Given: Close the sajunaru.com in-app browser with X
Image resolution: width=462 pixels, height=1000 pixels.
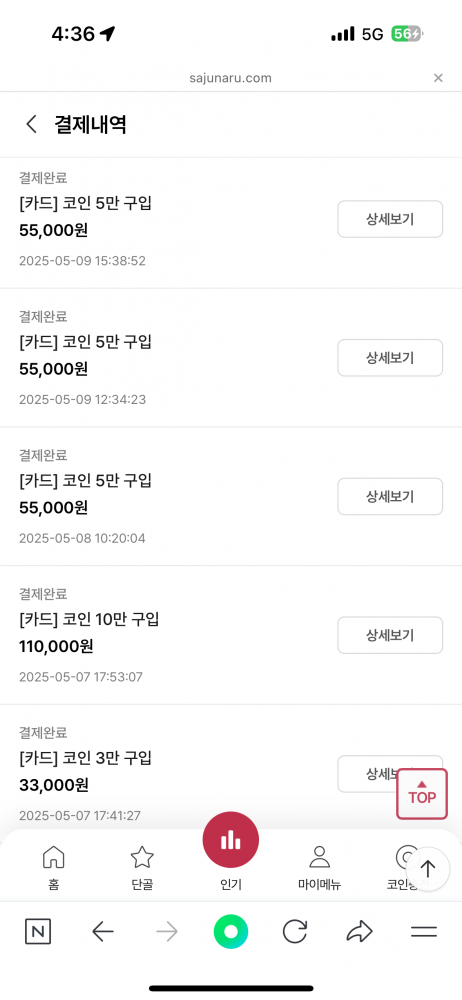Looking at the screenshot, I should click(x=438, y=78).
